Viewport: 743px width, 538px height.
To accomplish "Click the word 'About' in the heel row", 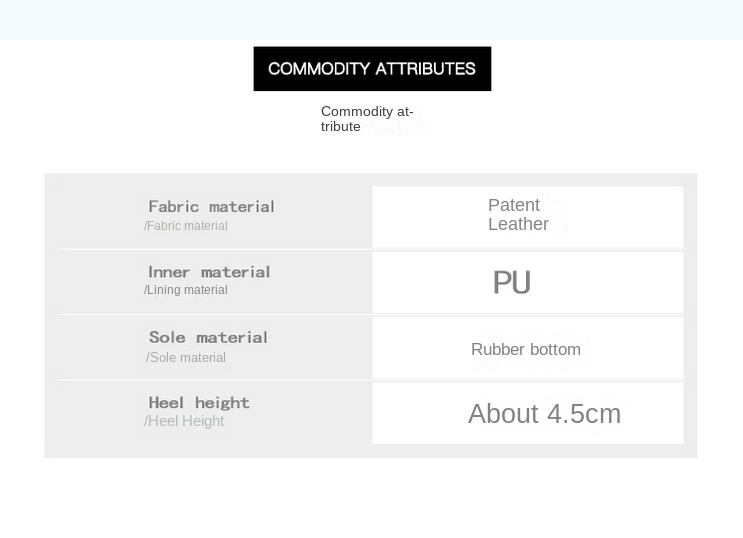I will coord(504,414).
